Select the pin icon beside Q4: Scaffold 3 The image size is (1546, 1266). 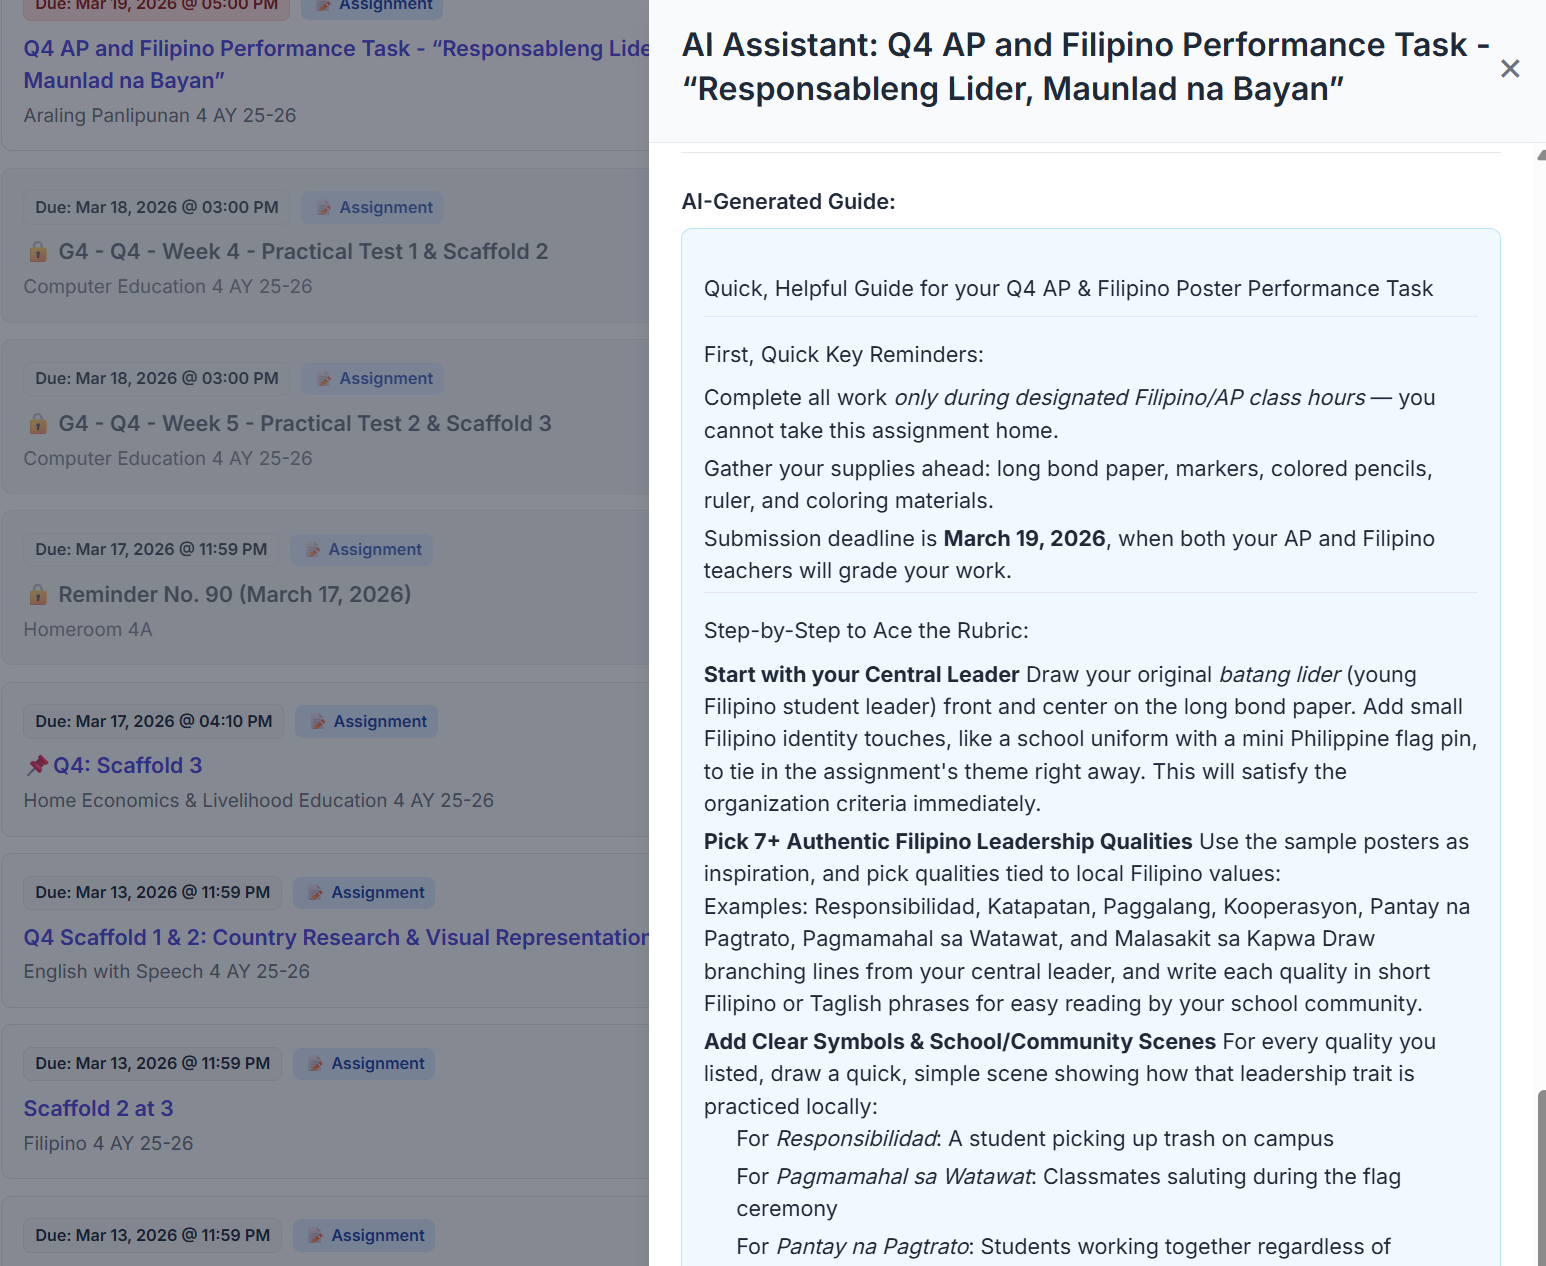pyautogui.click(x=37, y=764)
